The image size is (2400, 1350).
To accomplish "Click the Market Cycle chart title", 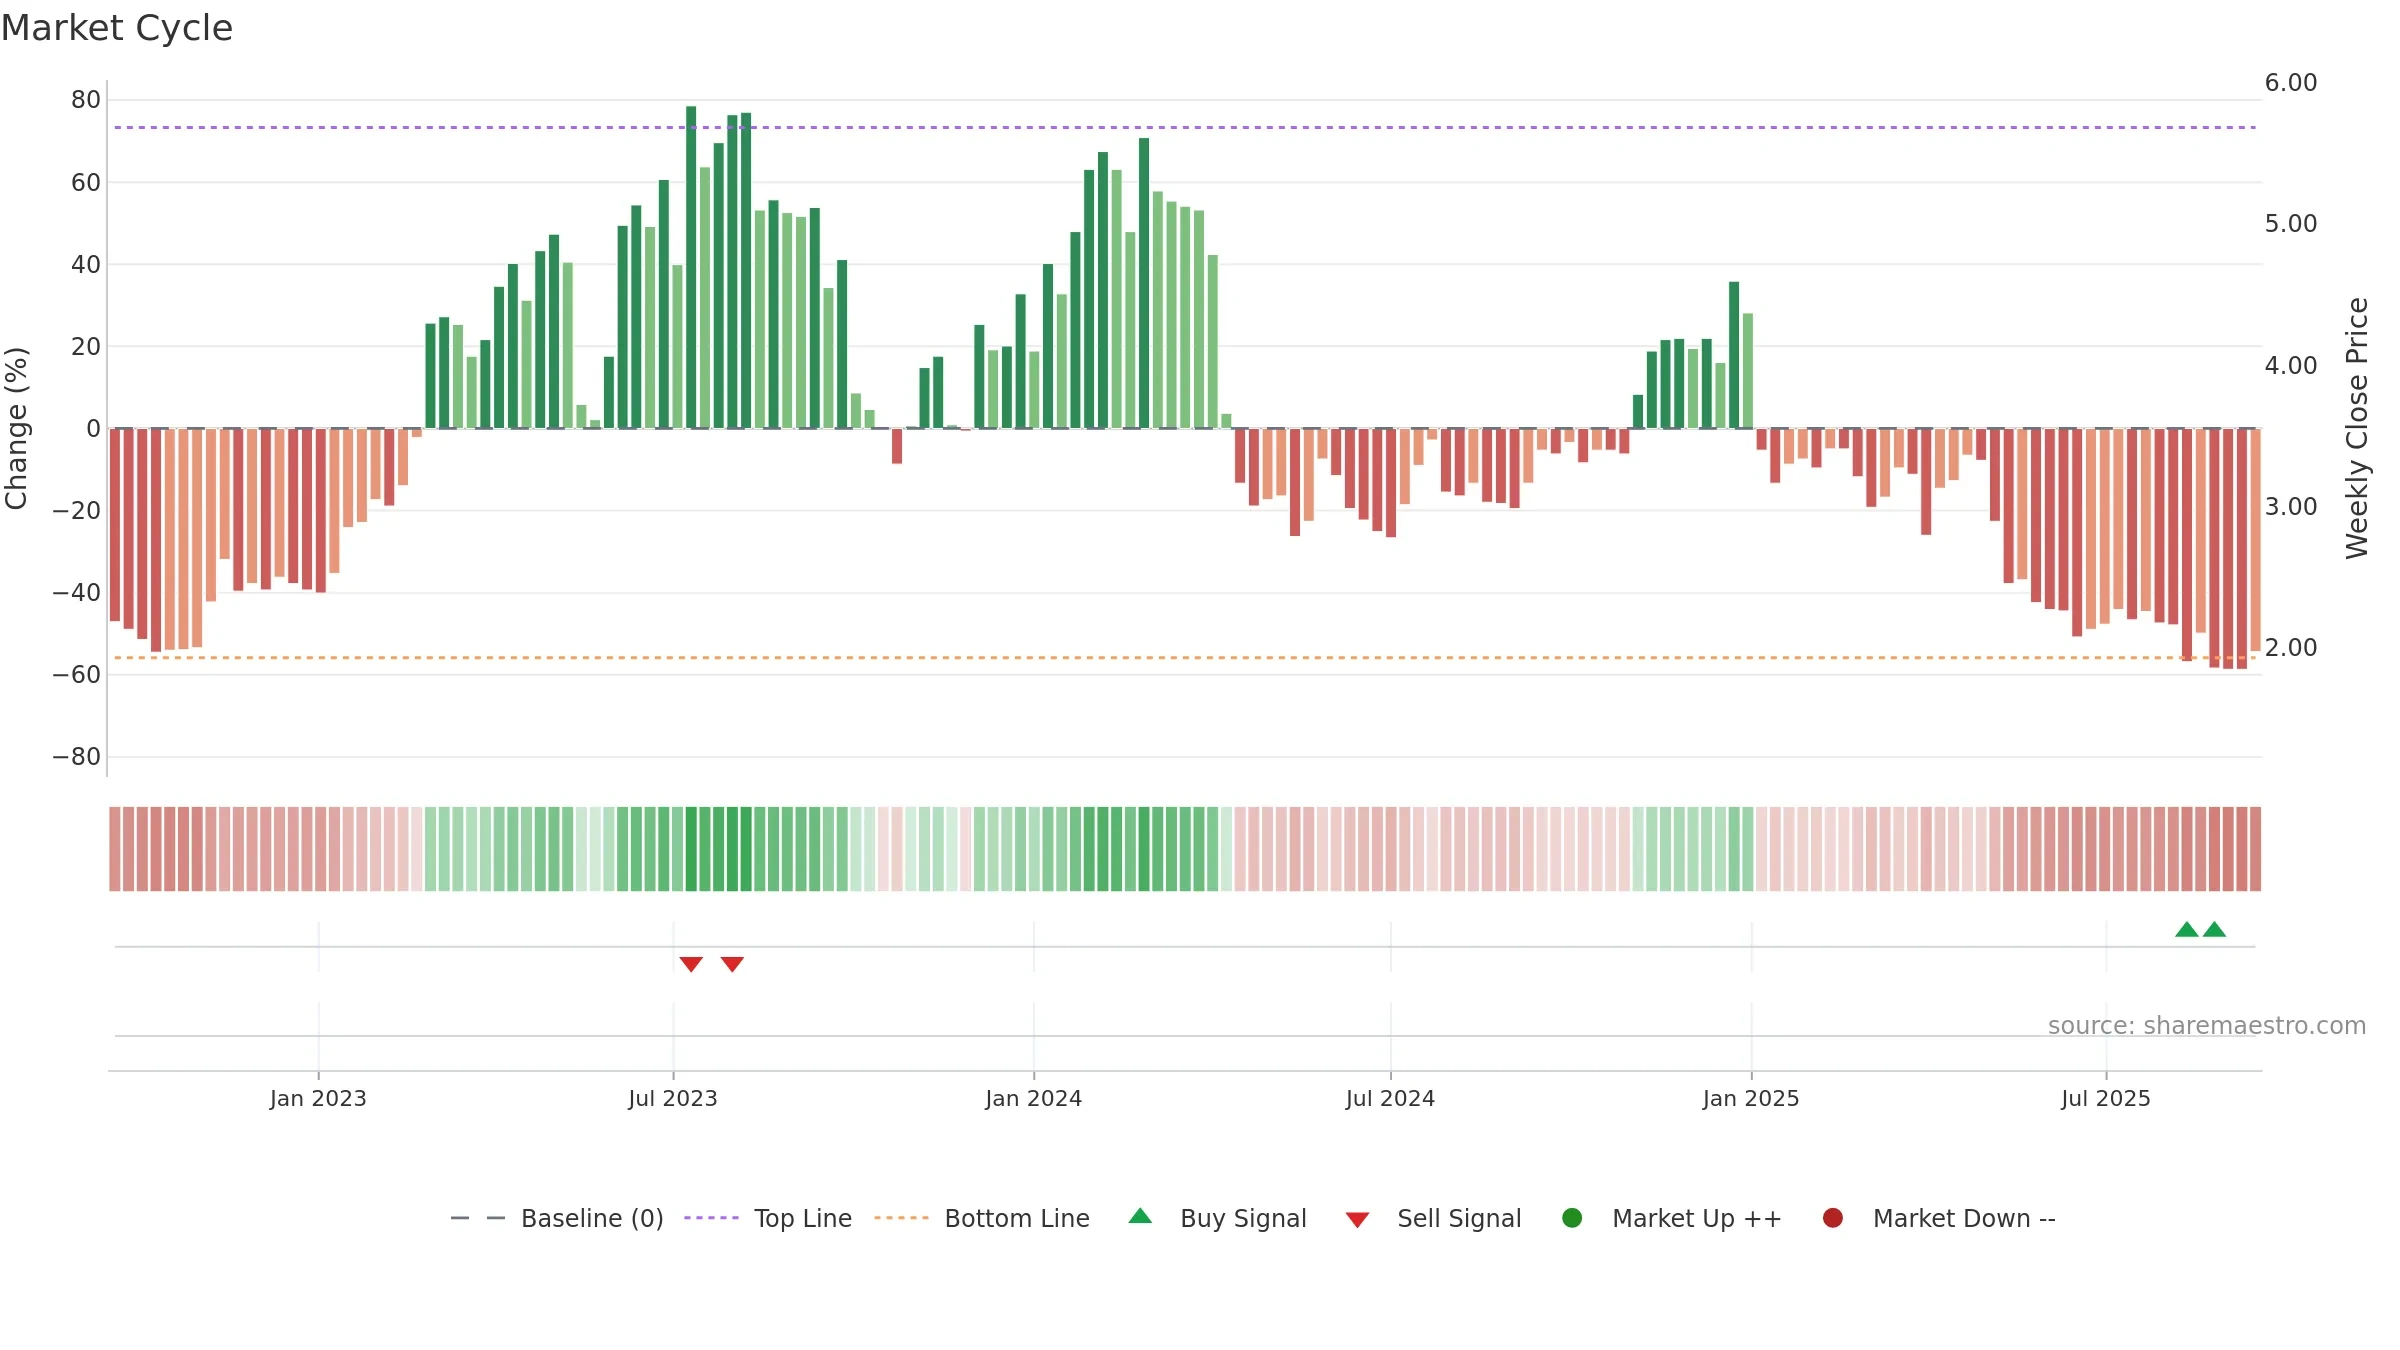I will tap(117, 28).
